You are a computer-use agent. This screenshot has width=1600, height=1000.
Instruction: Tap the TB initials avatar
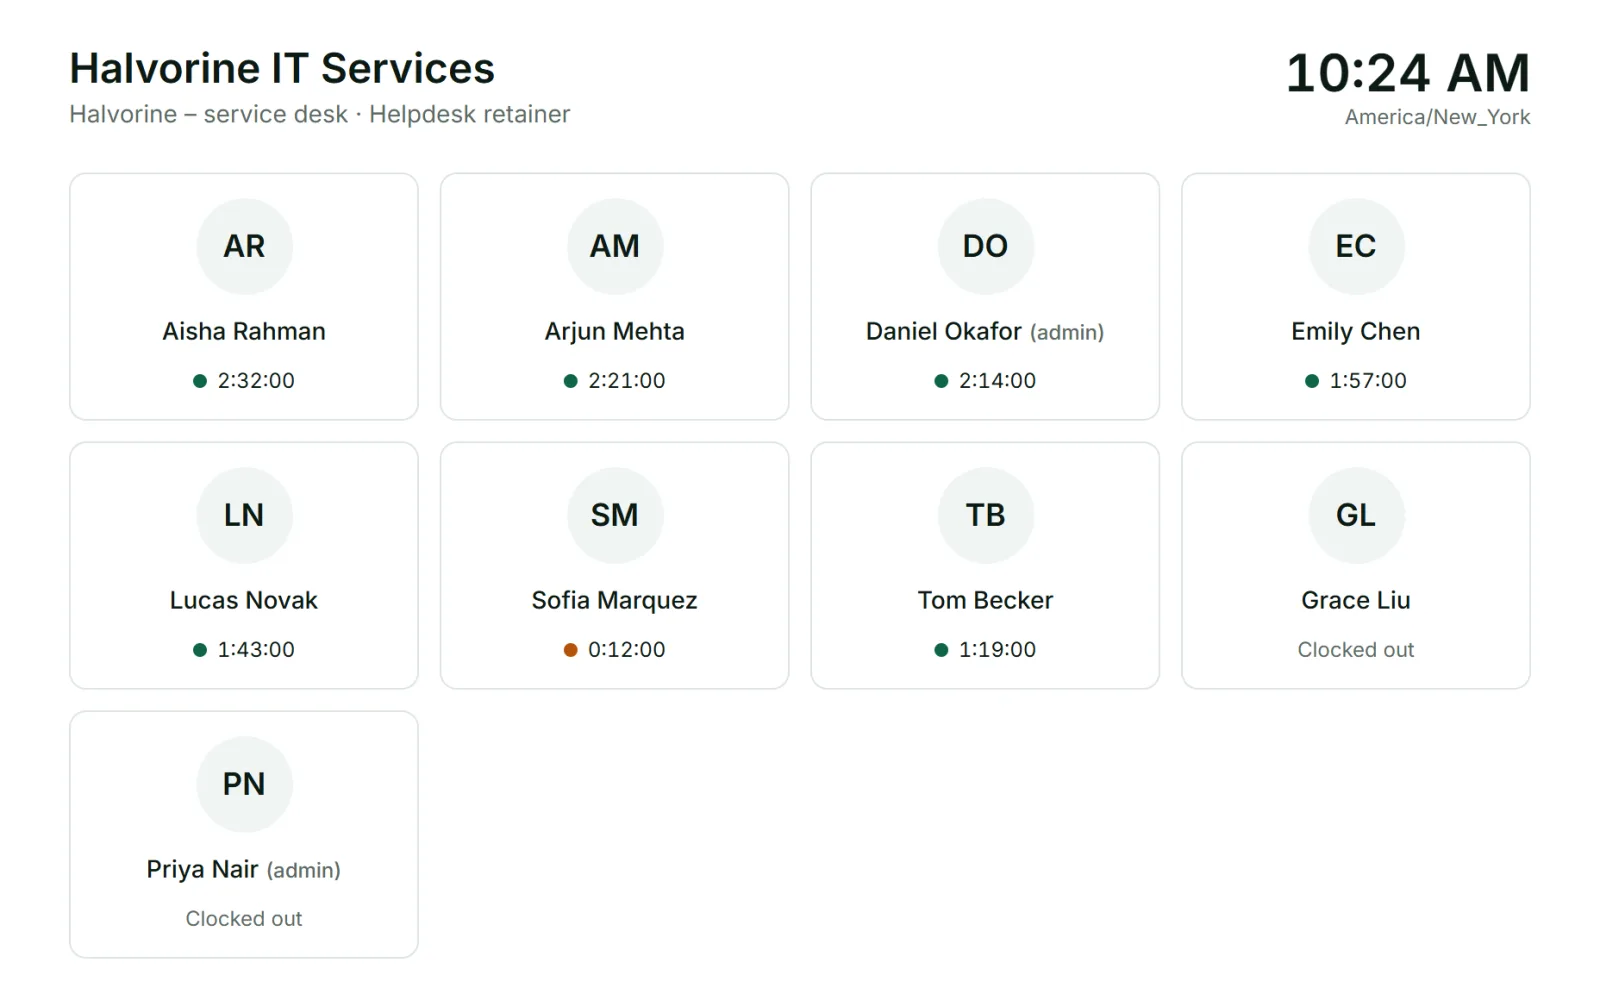tap(985, 515)
